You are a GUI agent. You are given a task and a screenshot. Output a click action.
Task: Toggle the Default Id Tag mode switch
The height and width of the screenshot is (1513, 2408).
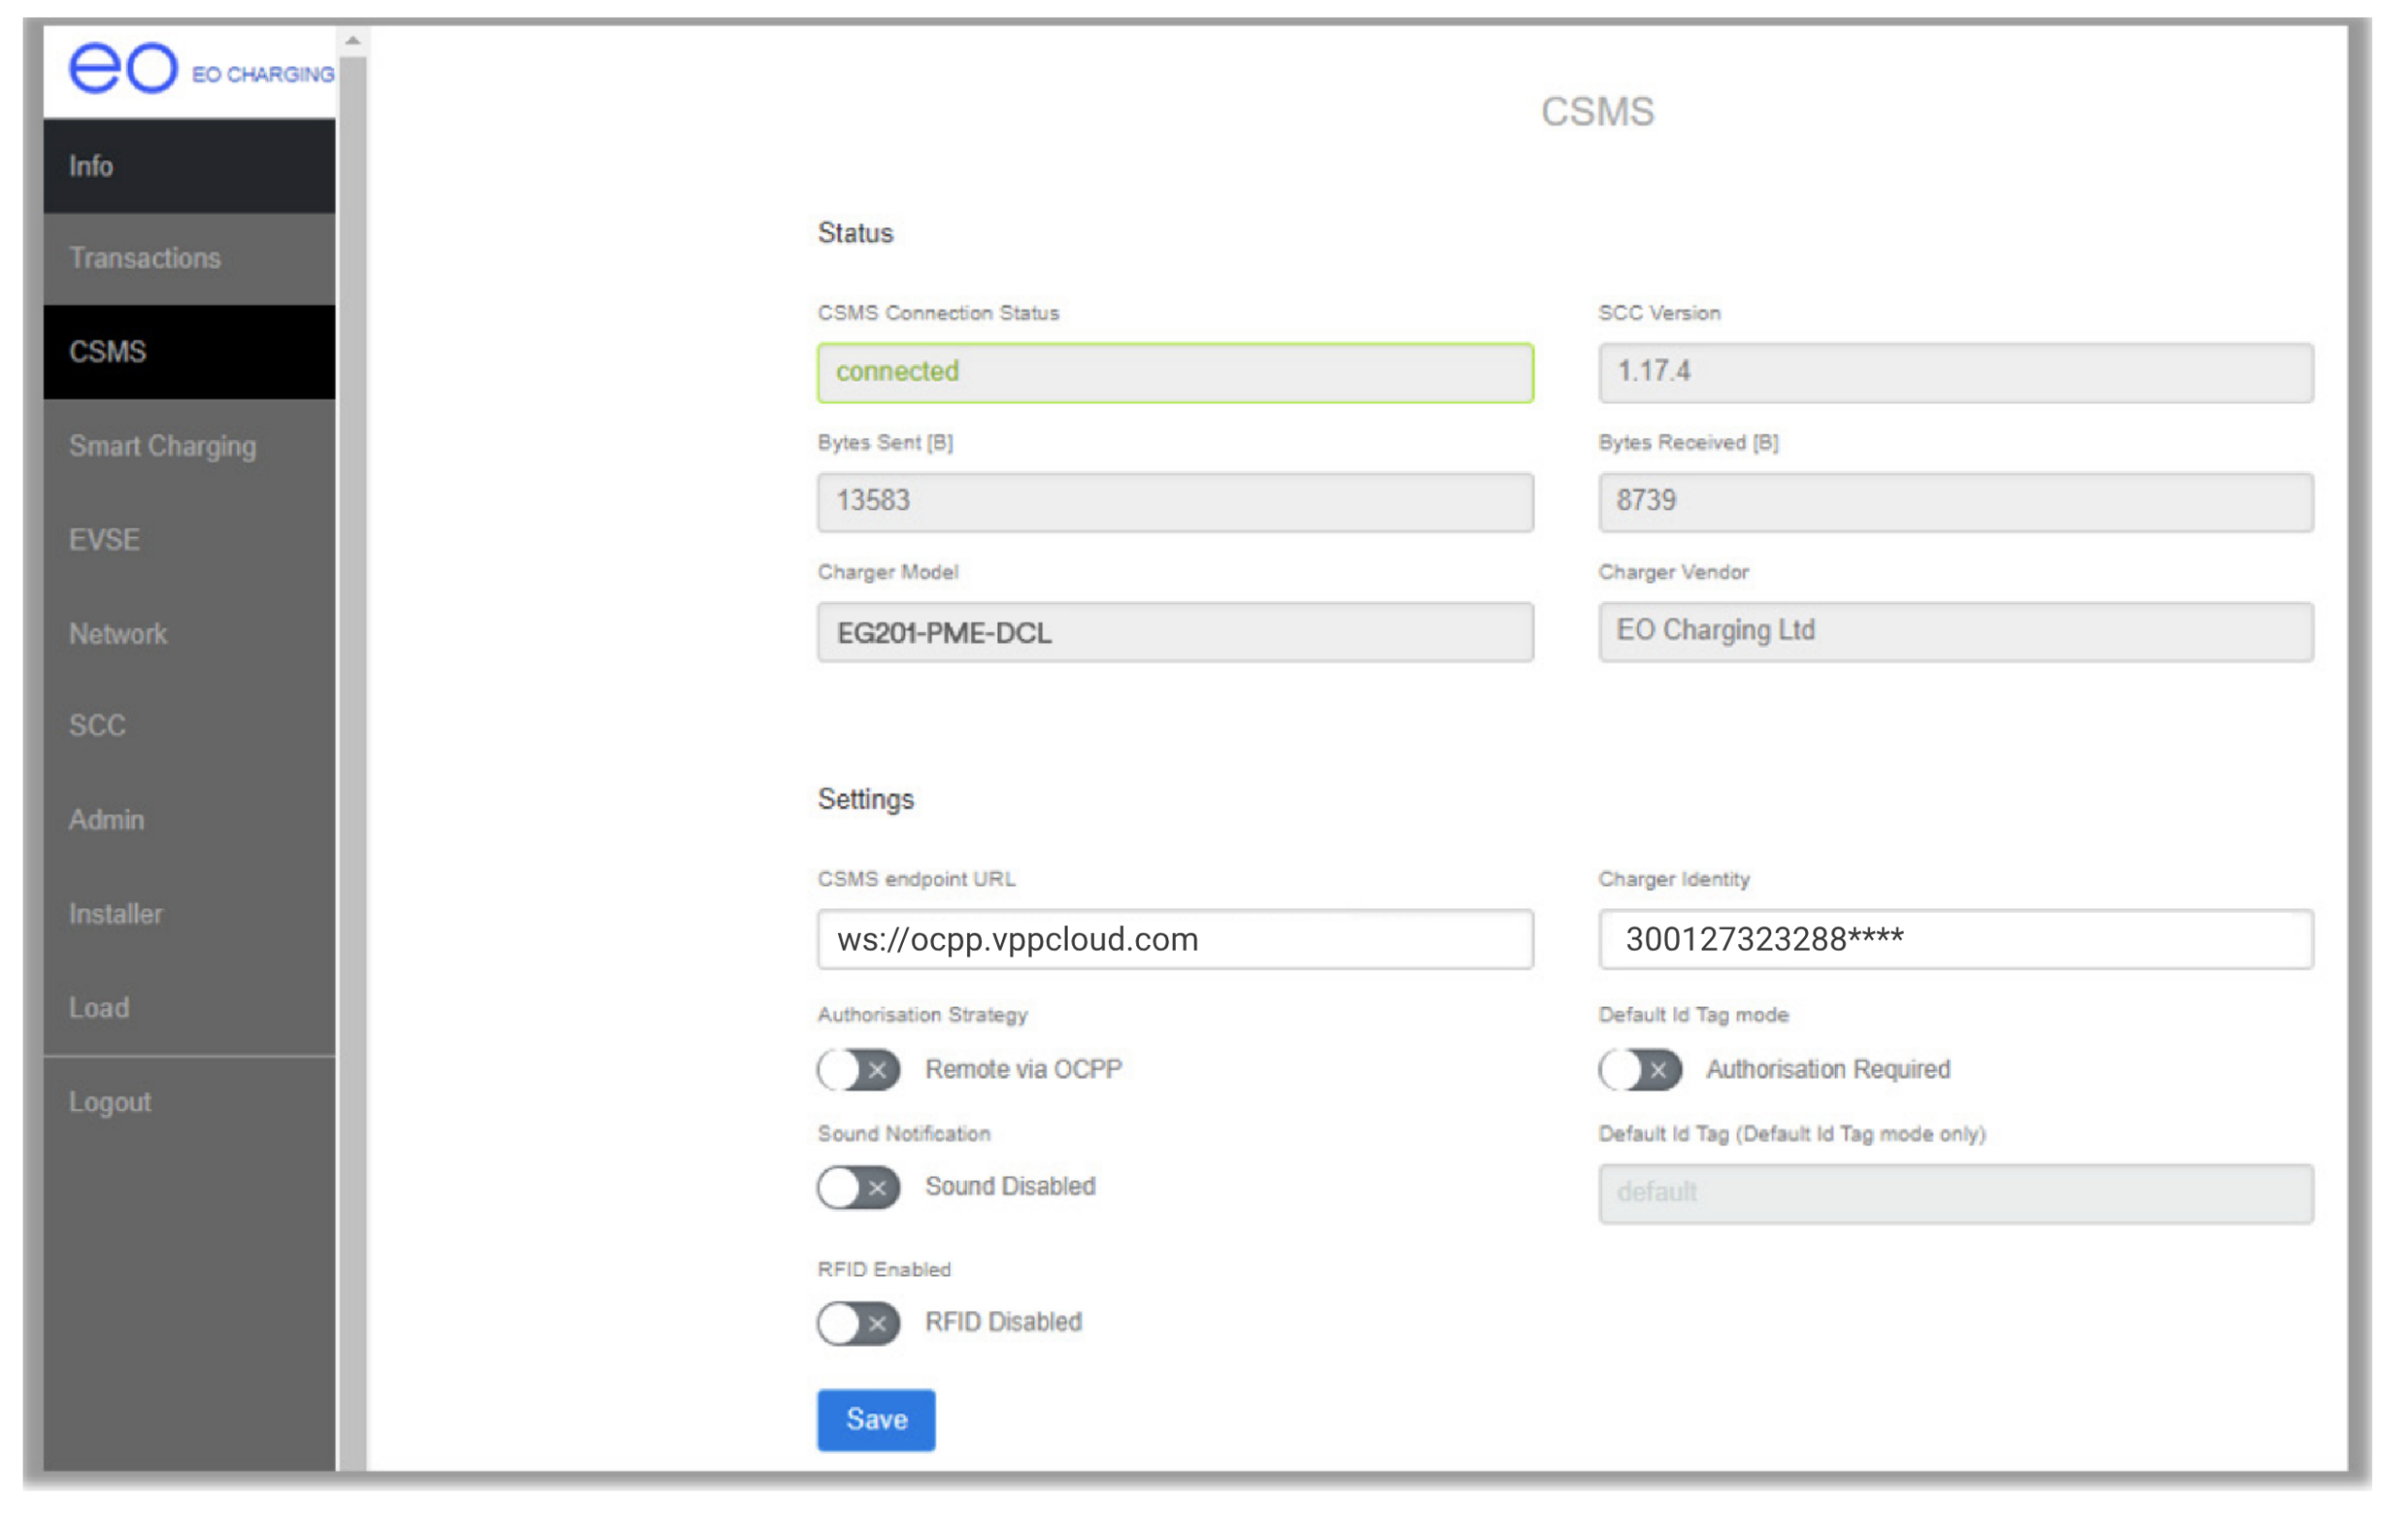click(x=1640, y=1070)
